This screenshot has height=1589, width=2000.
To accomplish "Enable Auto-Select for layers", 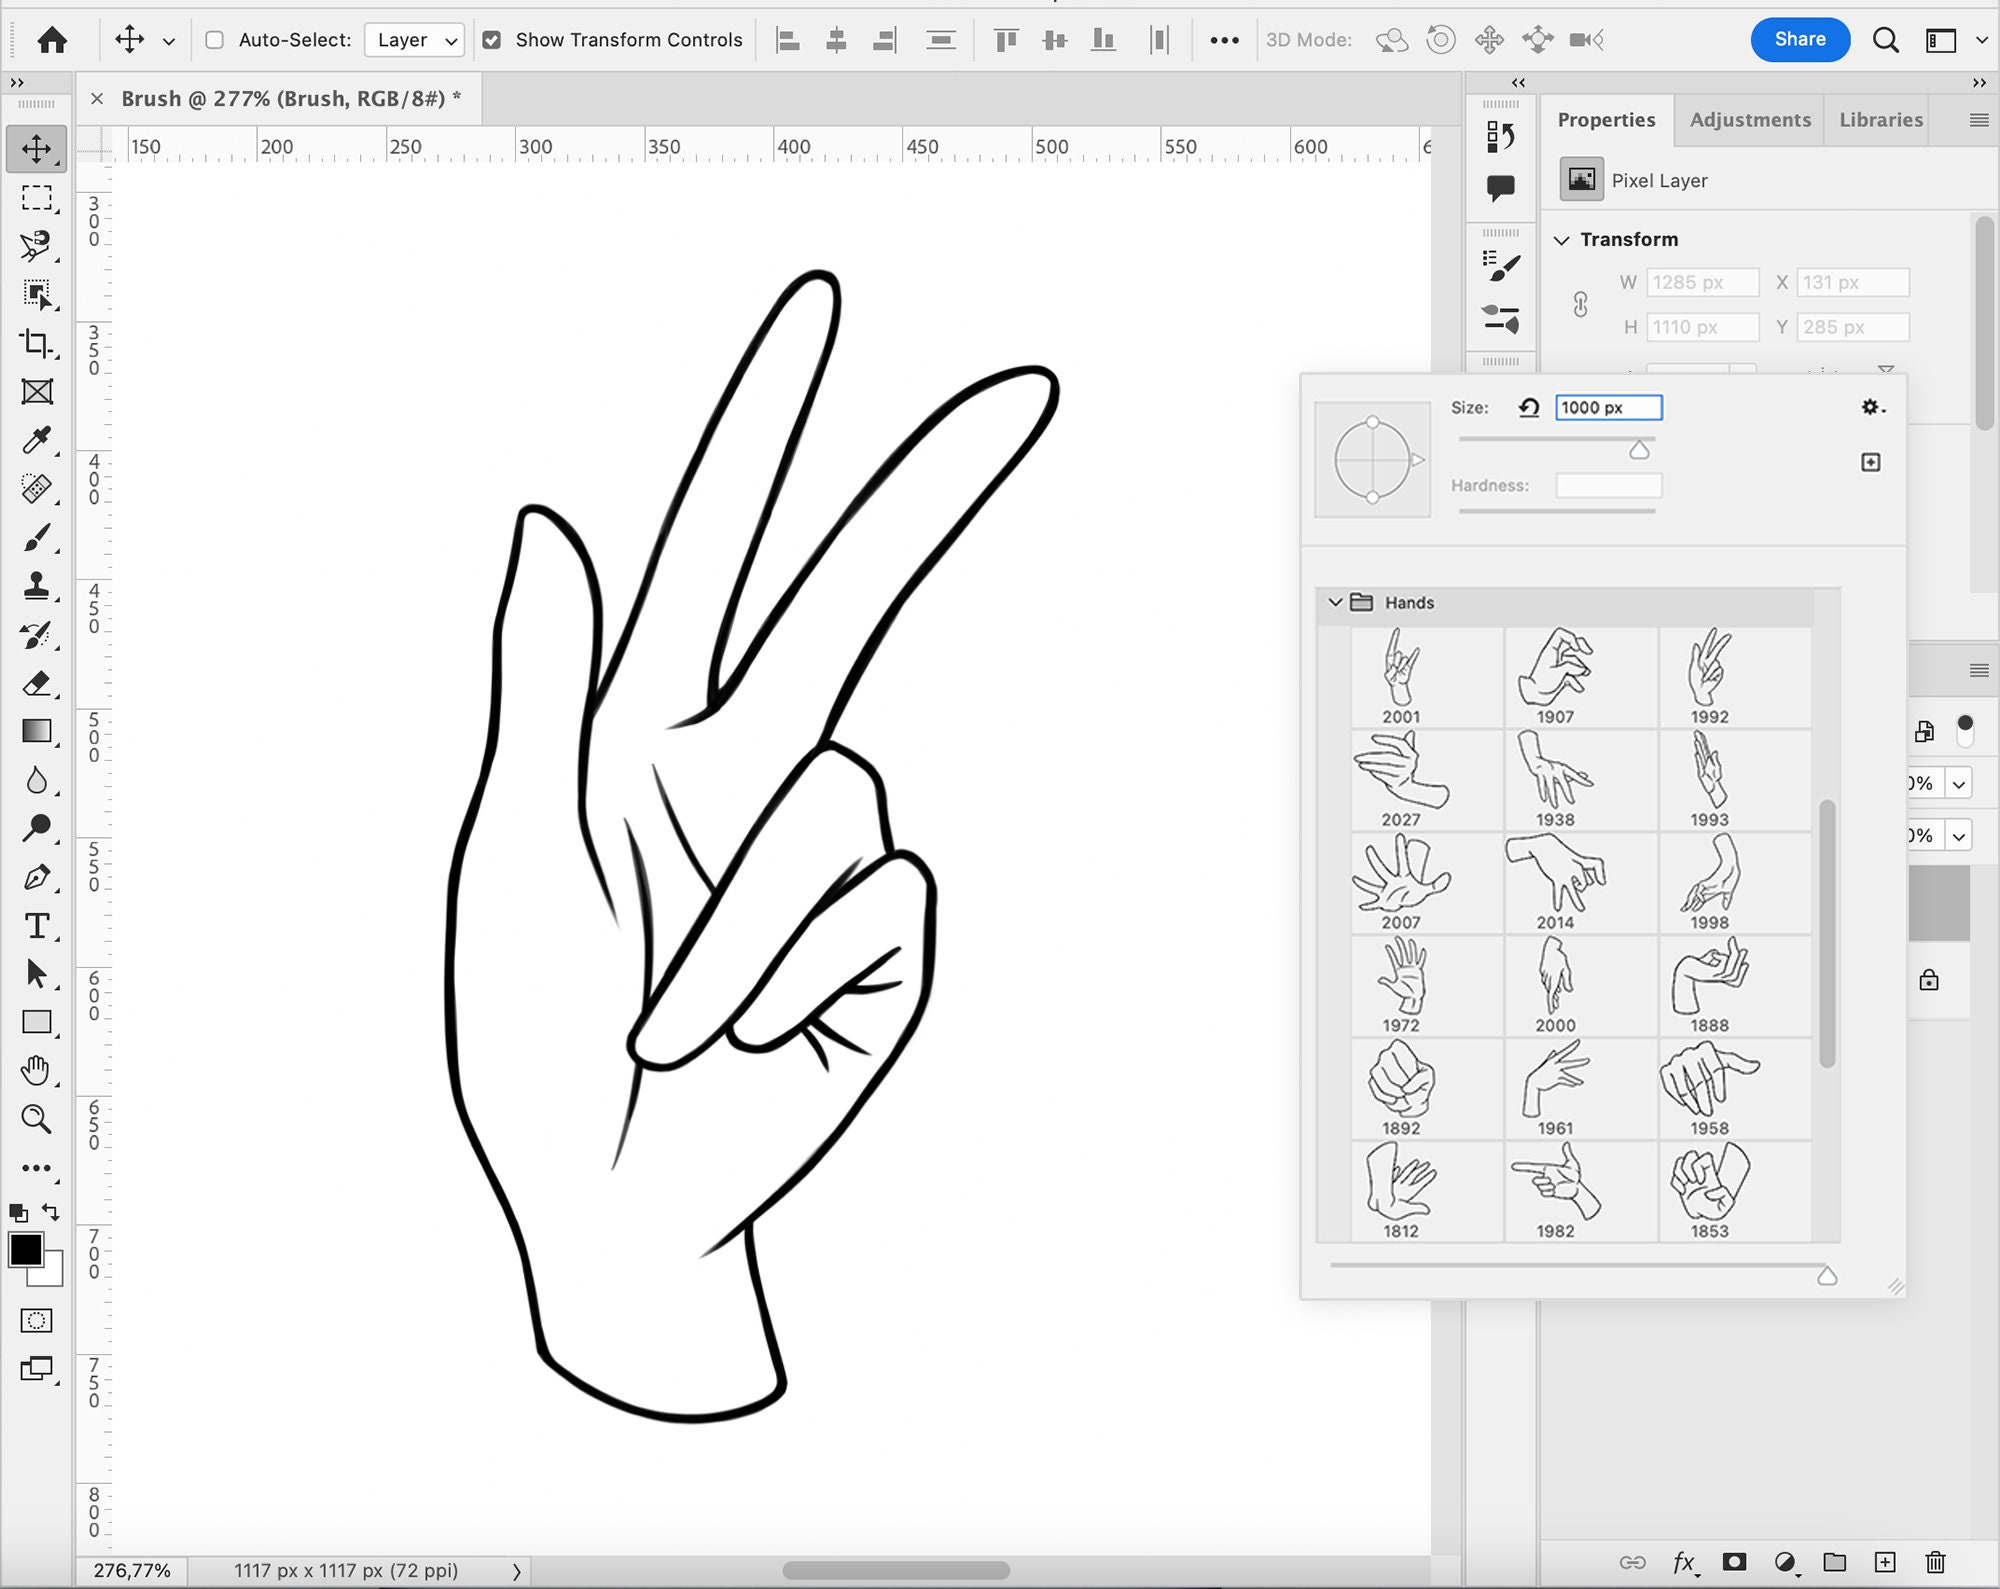I will [215, 40].
